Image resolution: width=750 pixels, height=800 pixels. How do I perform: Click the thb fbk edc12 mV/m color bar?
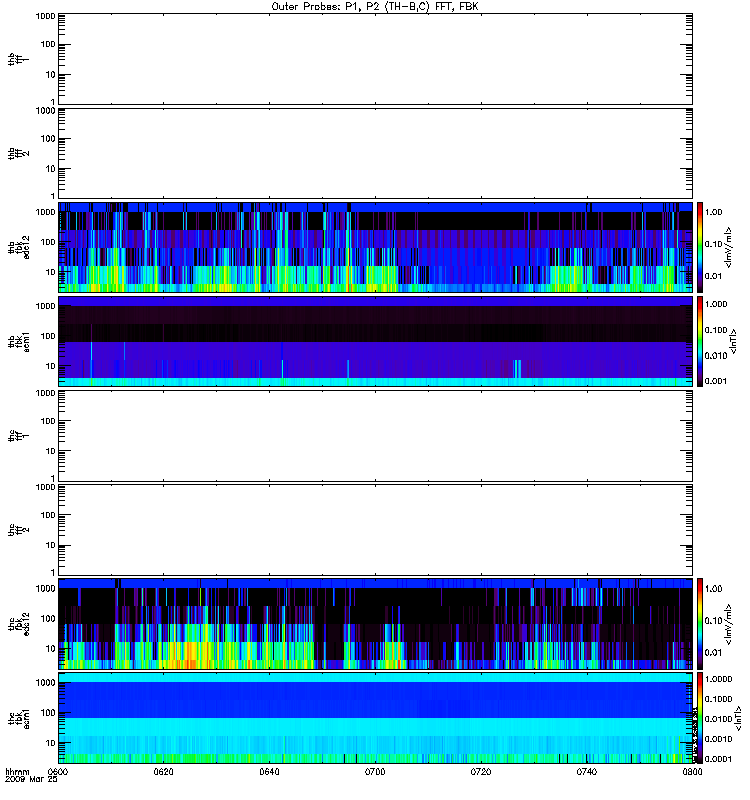700,247
